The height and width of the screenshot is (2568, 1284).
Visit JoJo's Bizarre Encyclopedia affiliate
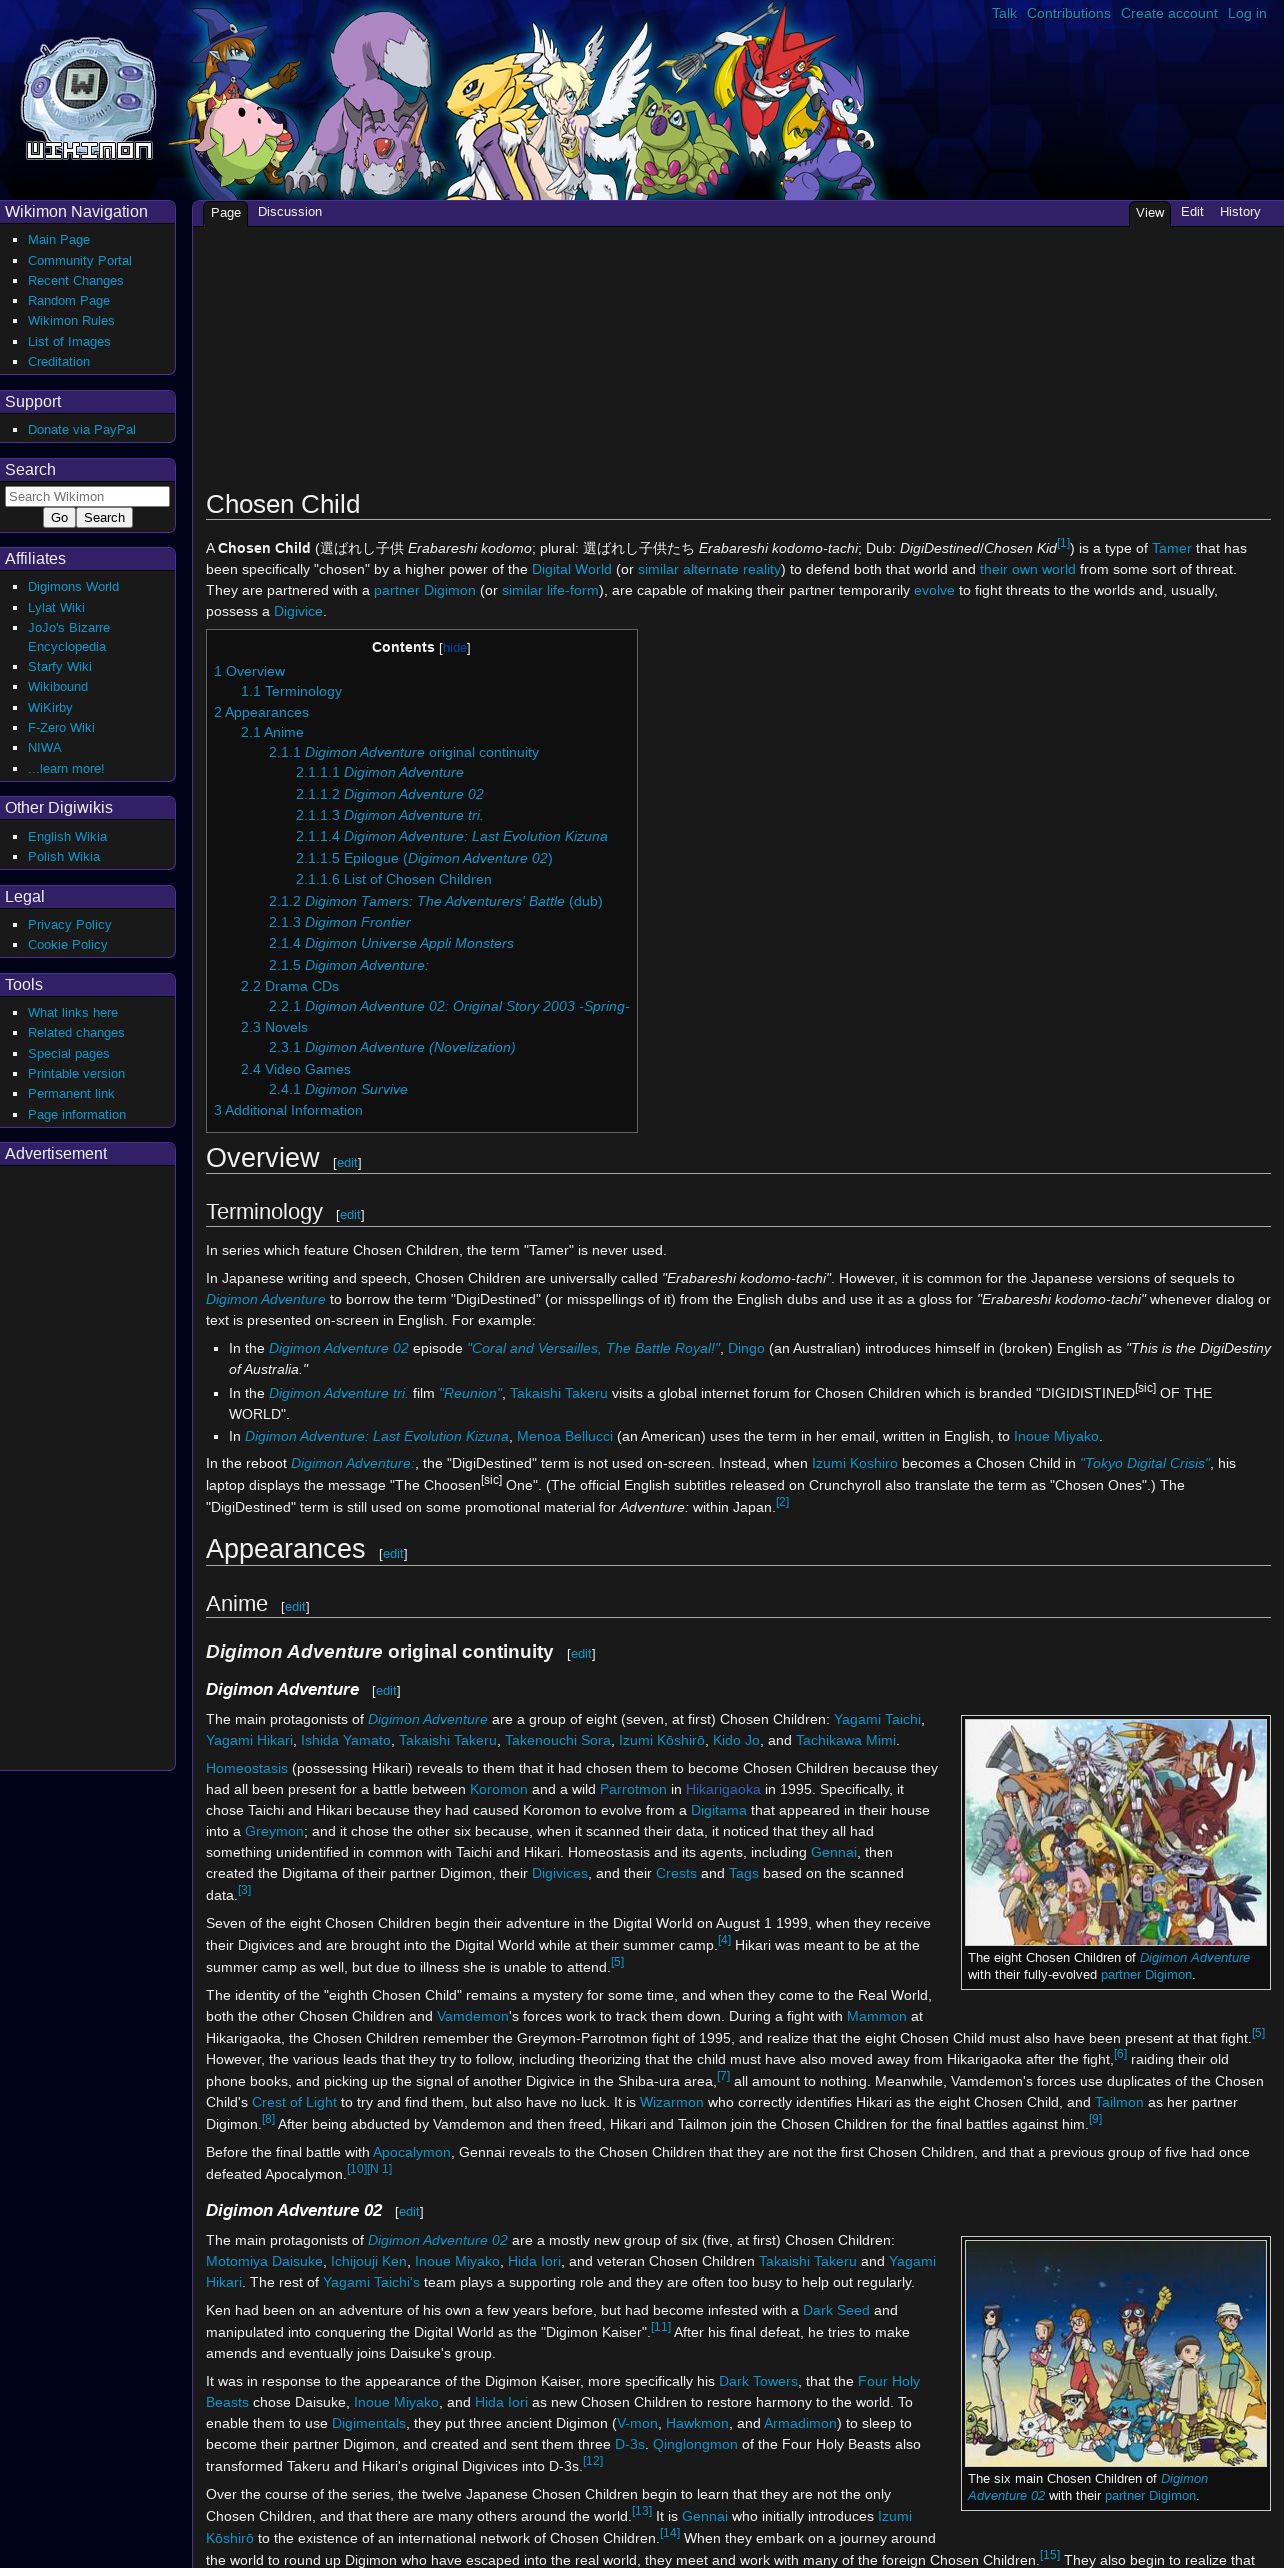[69, 637]
